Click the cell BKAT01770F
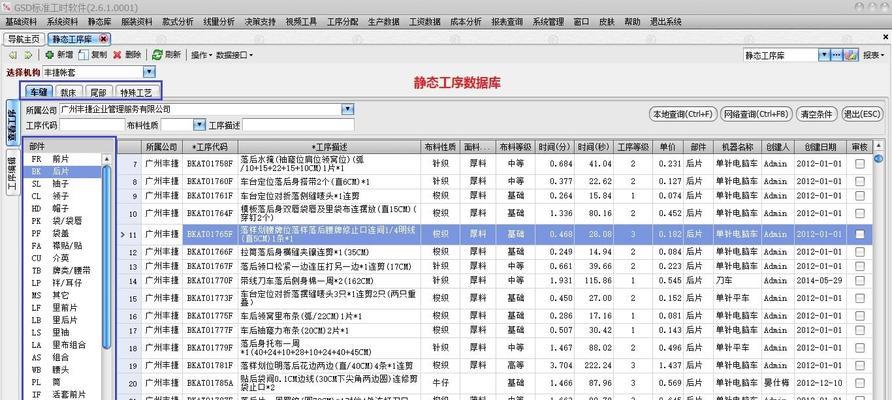The image size is (892, 400). coord(210,281)
